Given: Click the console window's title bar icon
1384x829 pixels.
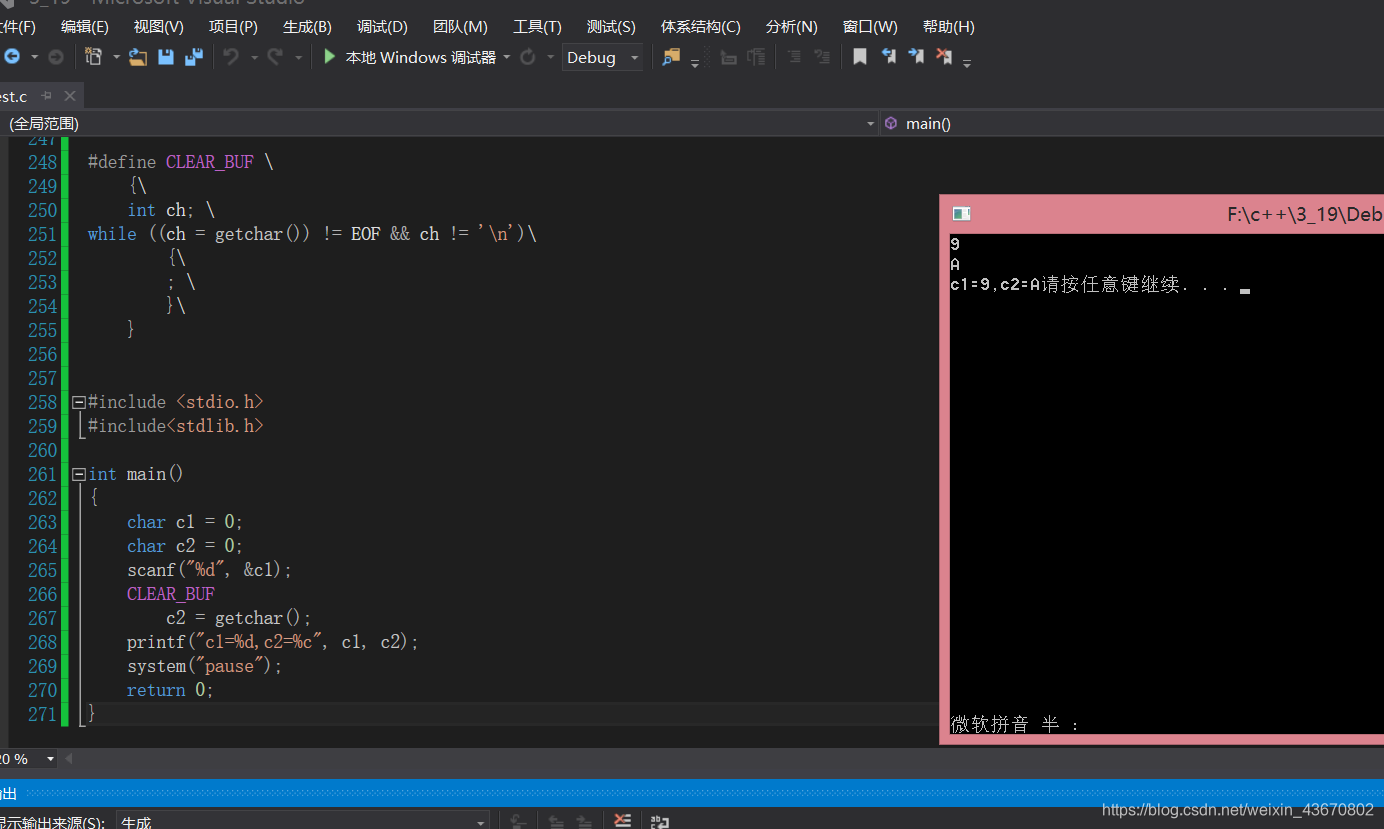Looking at the screenshot, I should (962, 214).
